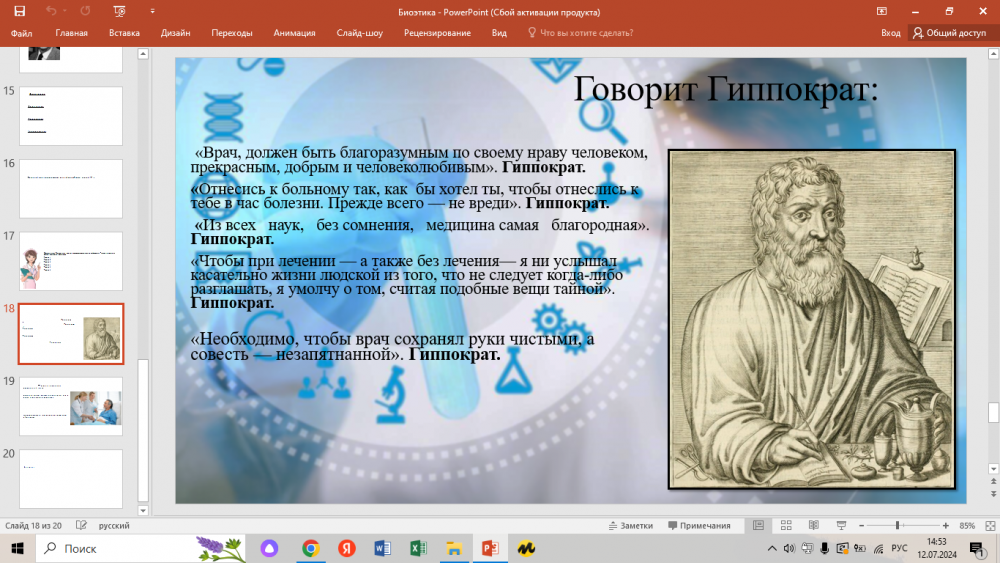This screenshot has width=1000, height=563.
Task: Click the Вход sign-in link
Action: pyautogui.click(x=890, y=33)
